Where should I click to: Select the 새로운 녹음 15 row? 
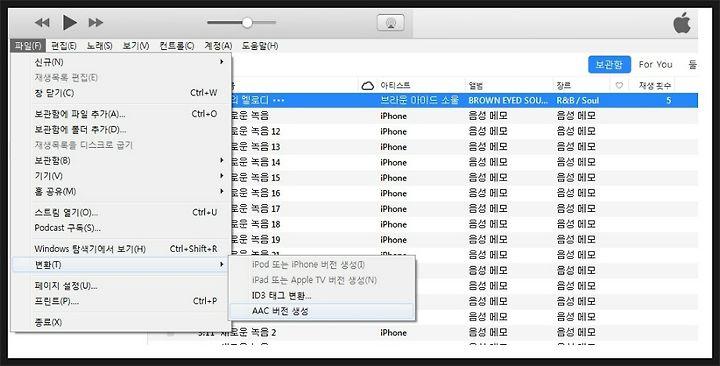click(x=464, y=178)
